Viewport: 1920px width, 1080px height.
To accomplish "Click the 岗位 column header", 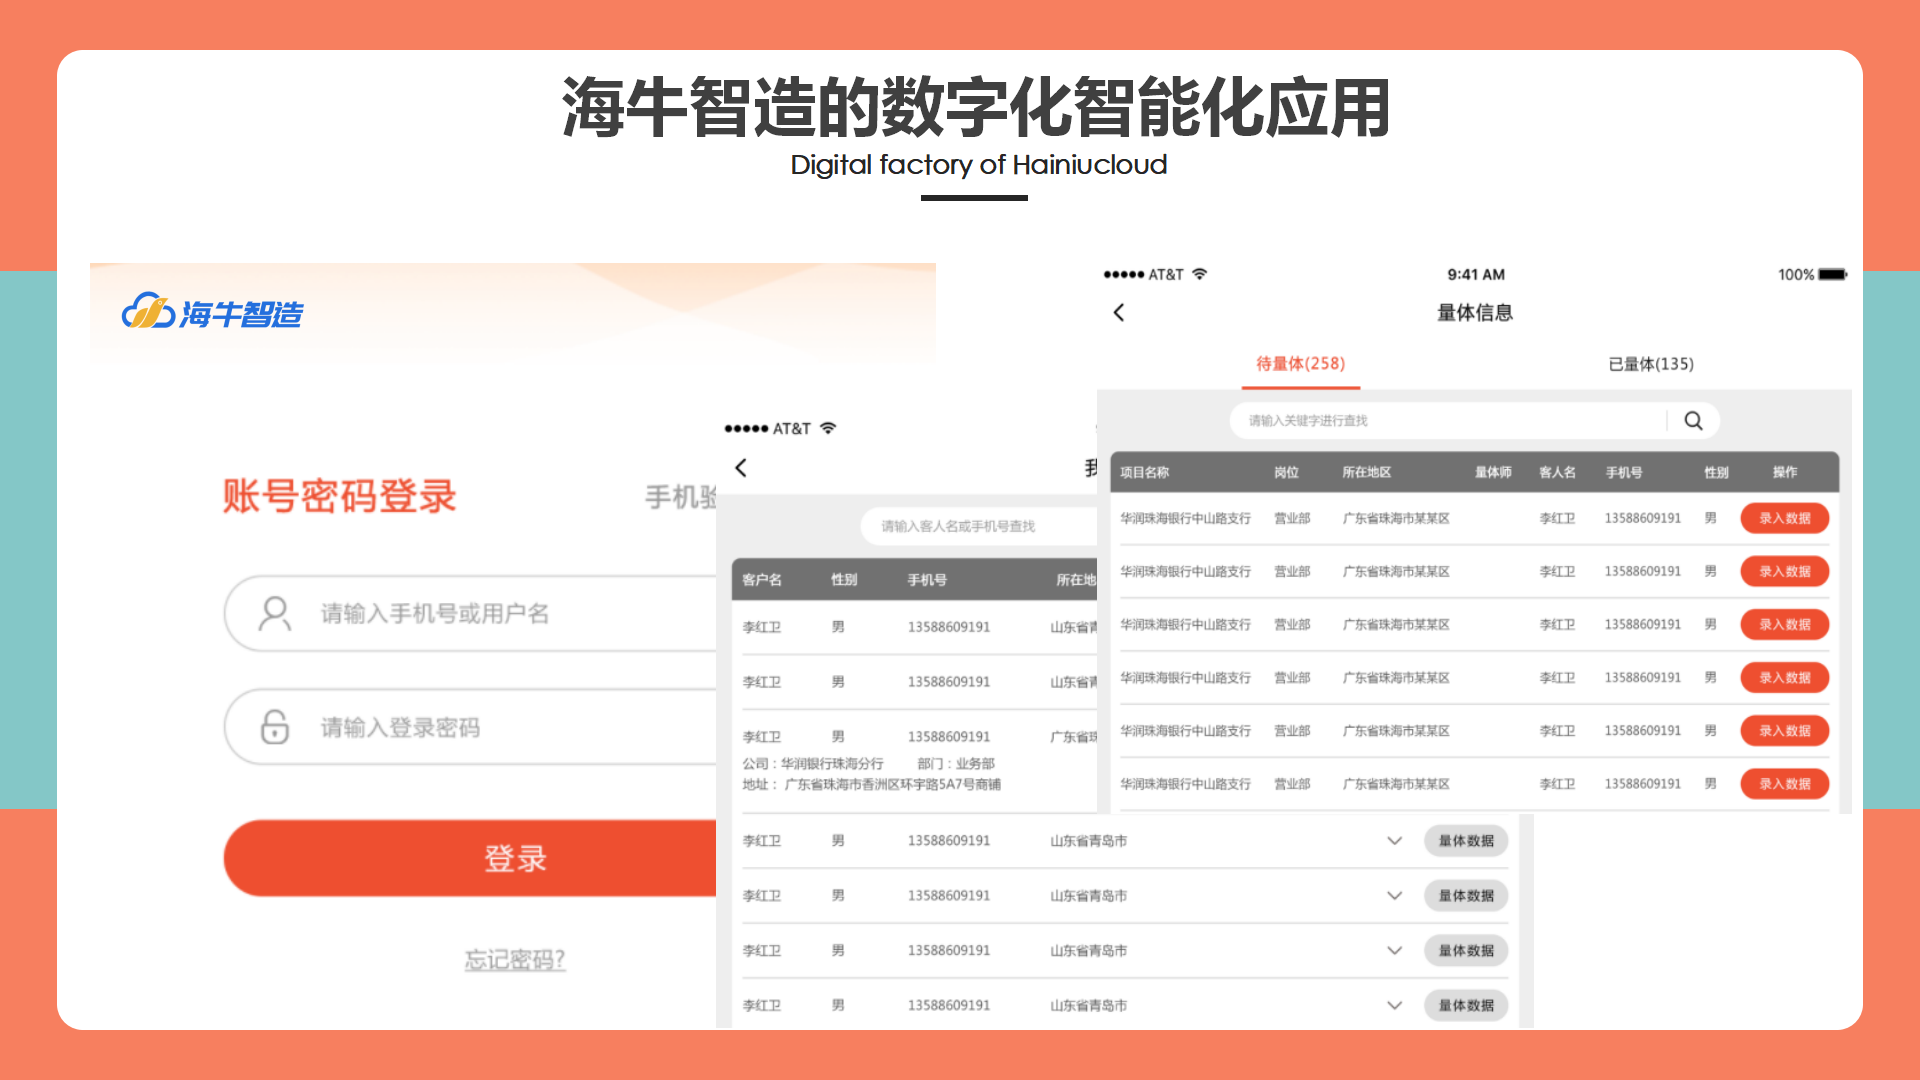I will pyautogui.click(x=1286, y=472).
